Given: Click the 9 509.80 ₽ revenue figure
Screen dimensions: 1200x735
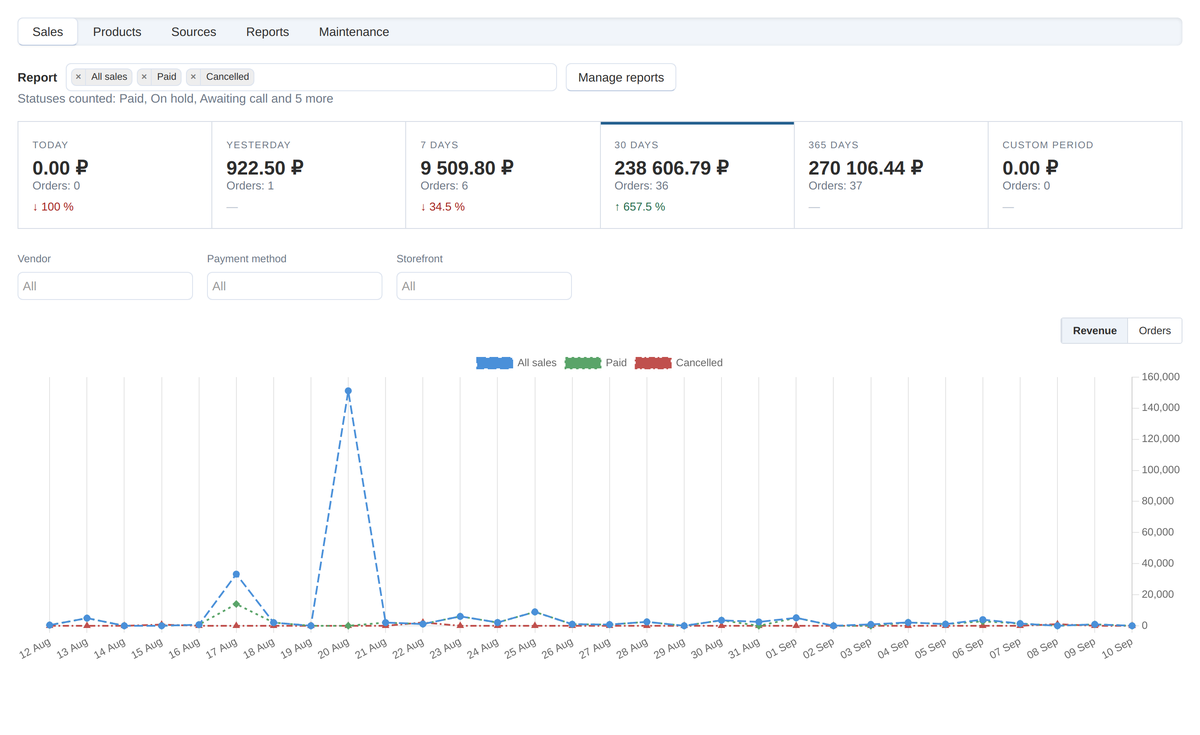Looking at the screenshot, I should point(467,168).
